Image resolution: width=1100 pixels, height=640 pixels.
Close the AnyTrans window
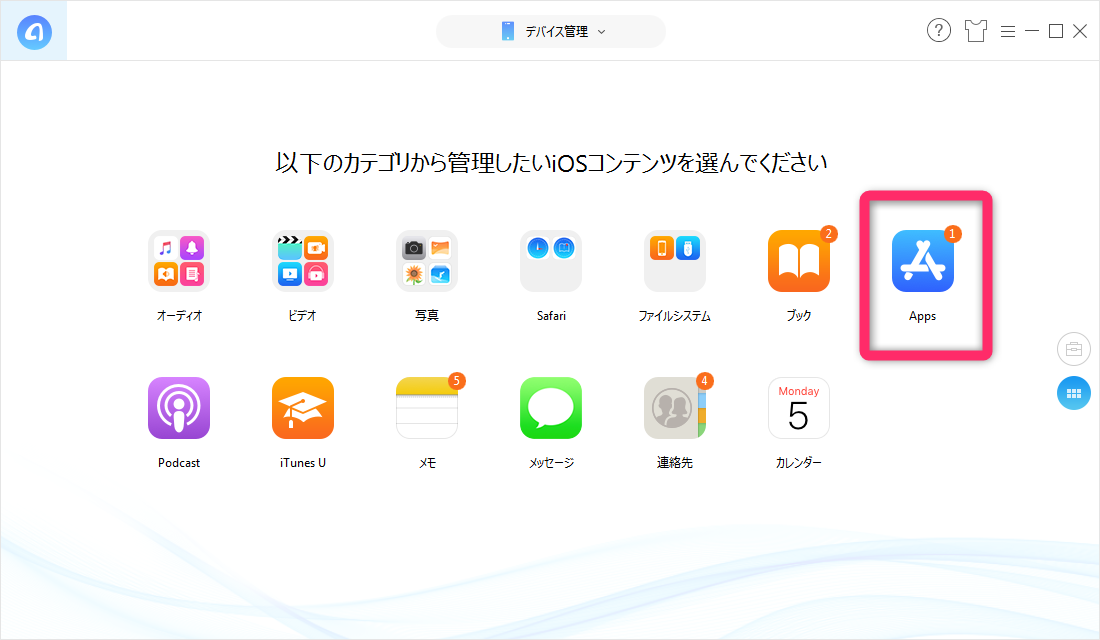click(x=1080, y=31)
